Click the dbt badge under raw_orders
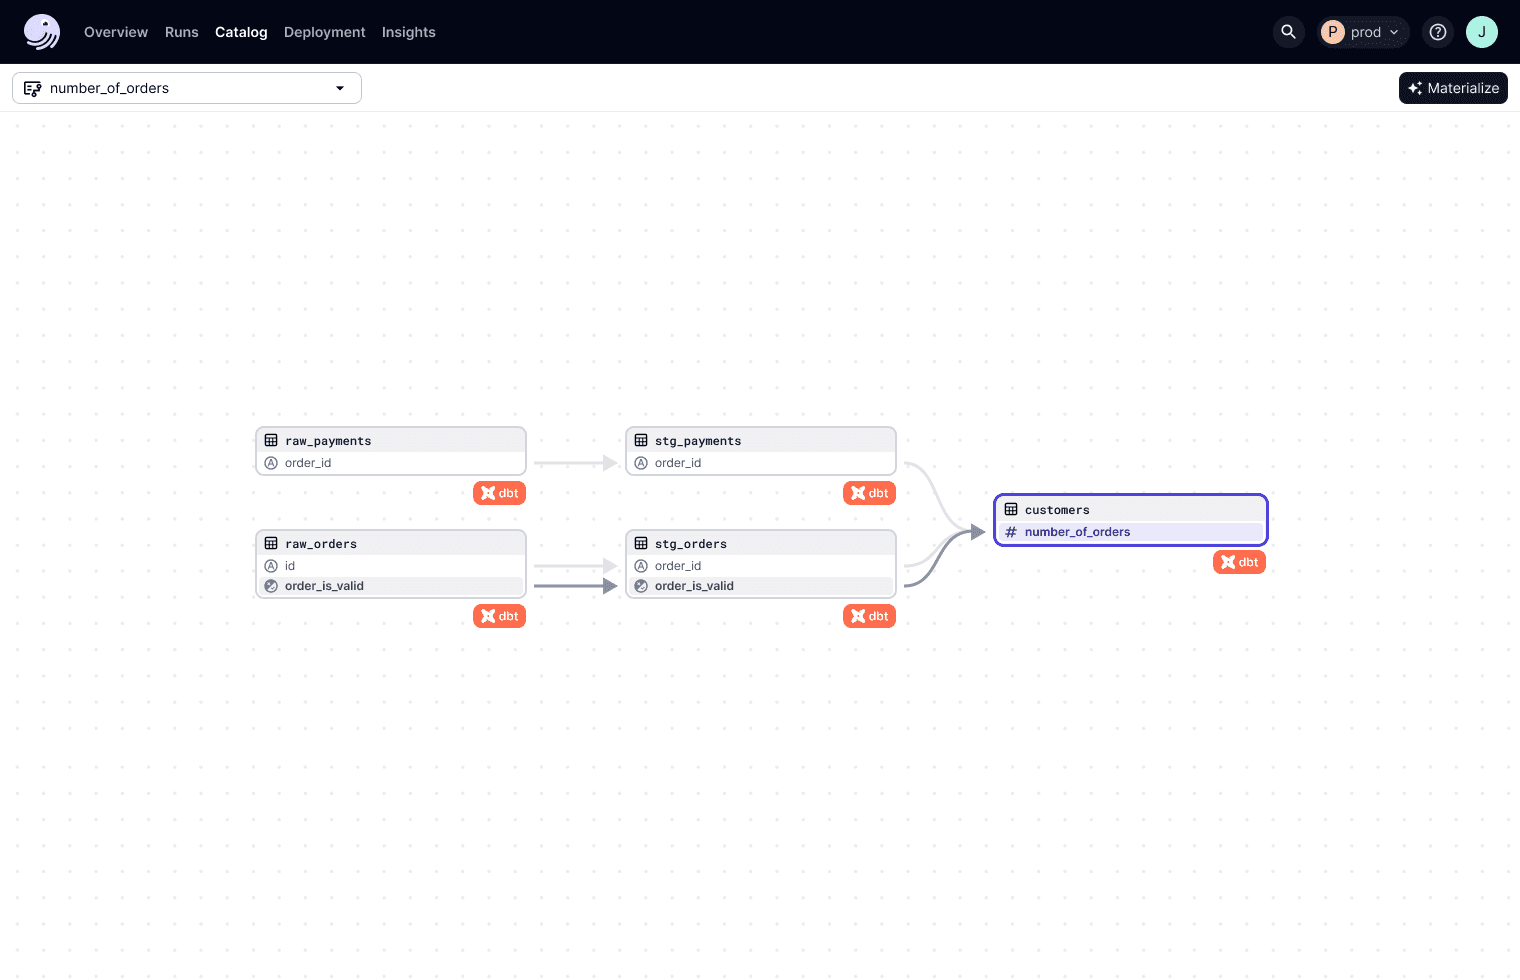Image resolution: width=1520 pixels, height=980 pixels. 499,616
